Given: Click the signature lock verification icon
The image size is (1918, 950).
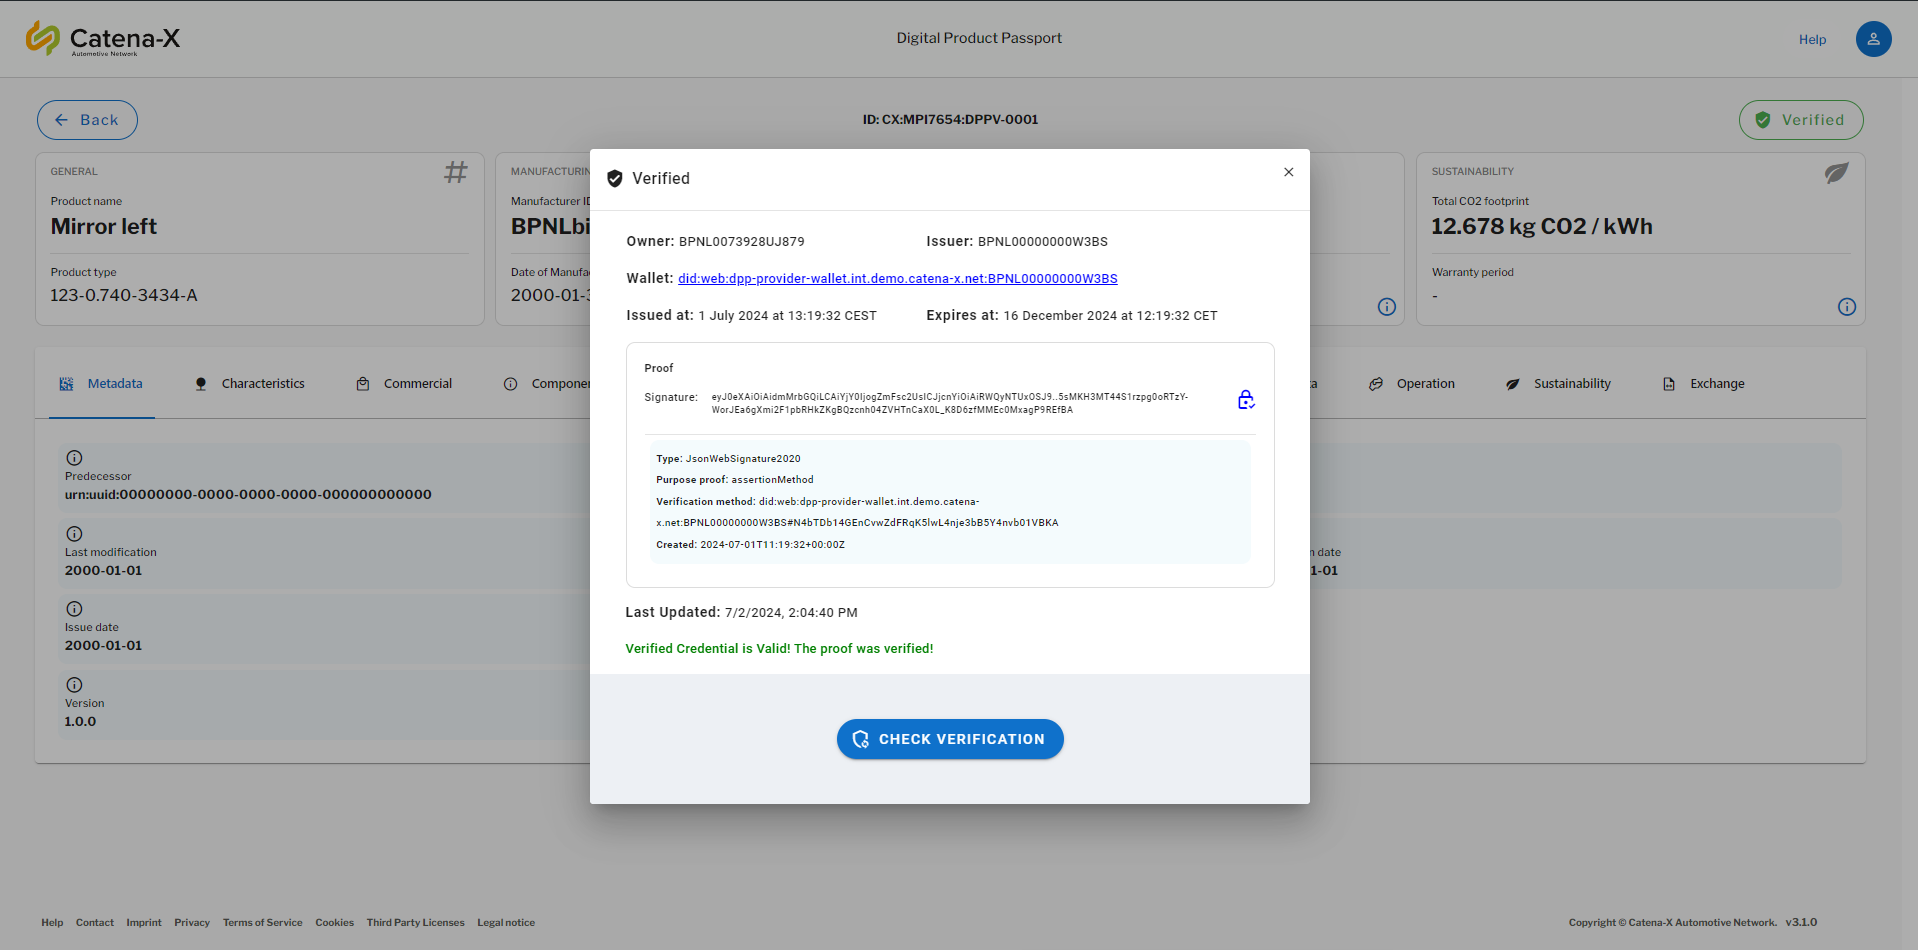Looking at the screenshot, I should [x=1245, y=400].
